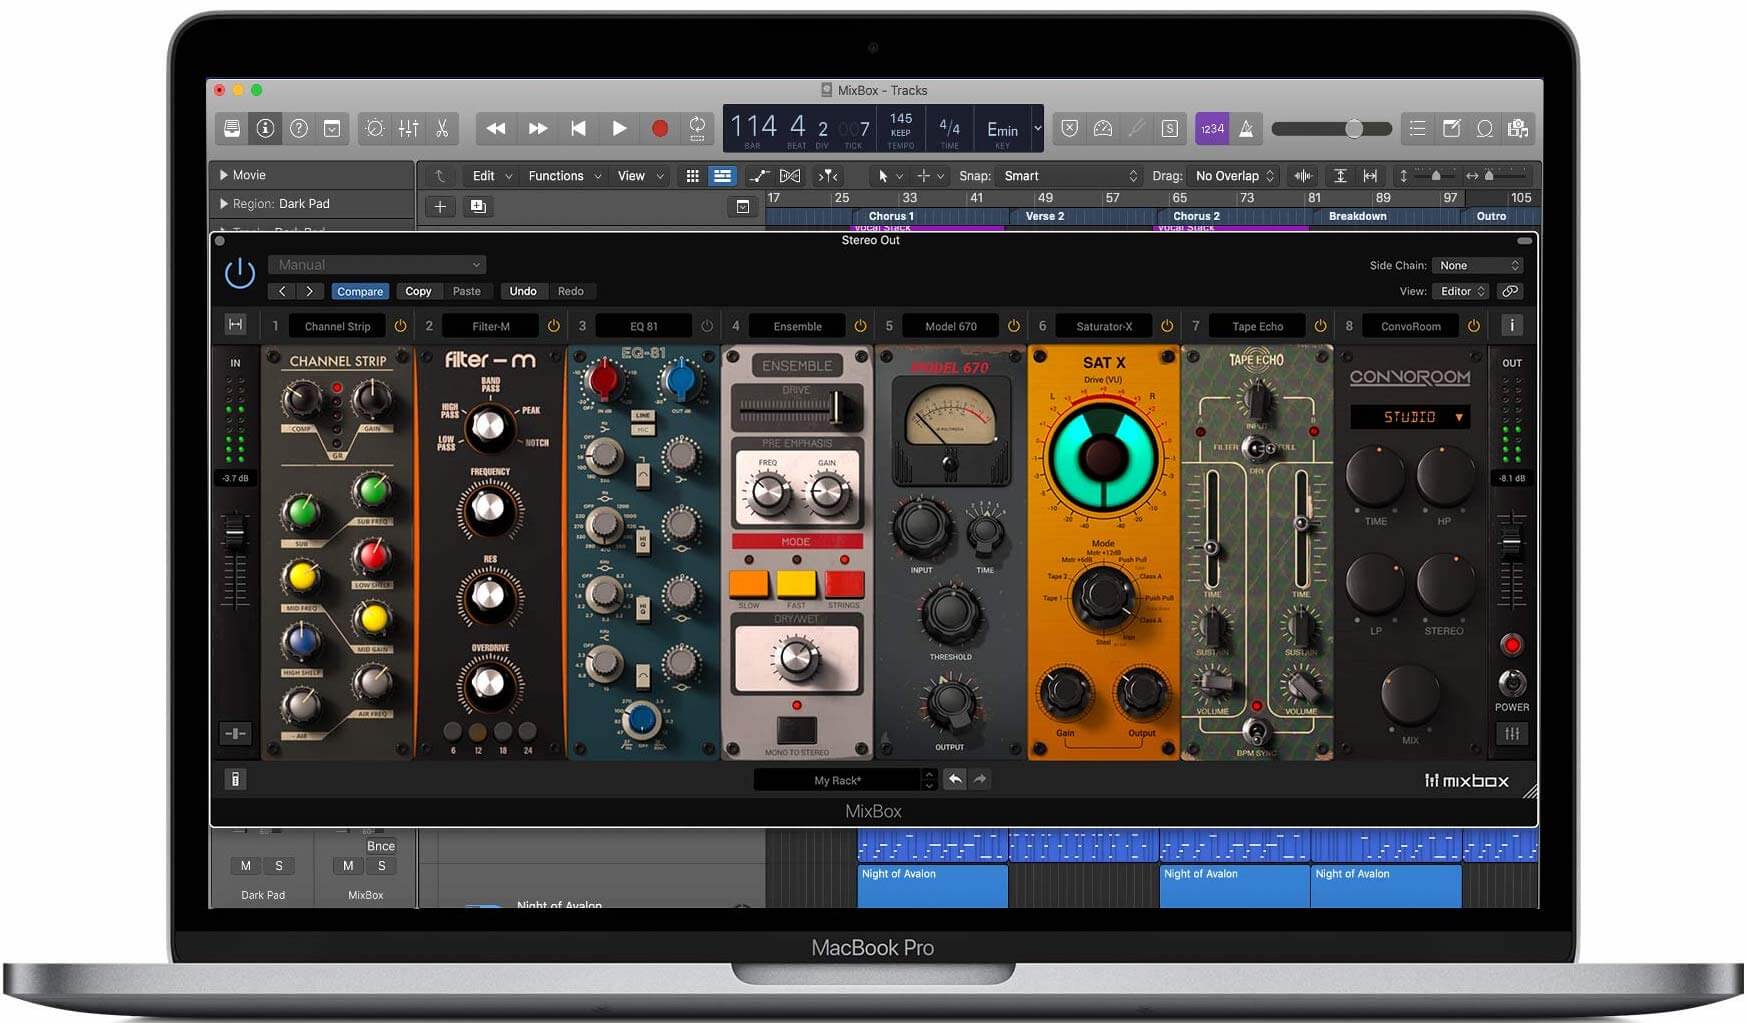Click the duplicate track icon

(478, 206)
